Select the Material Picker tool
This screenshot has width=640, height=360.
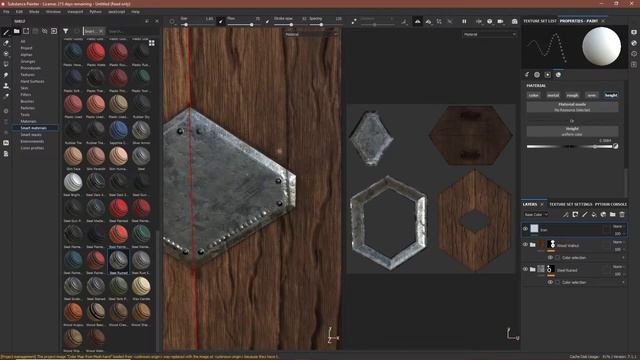pyautogui.click(x=6, y=97)
